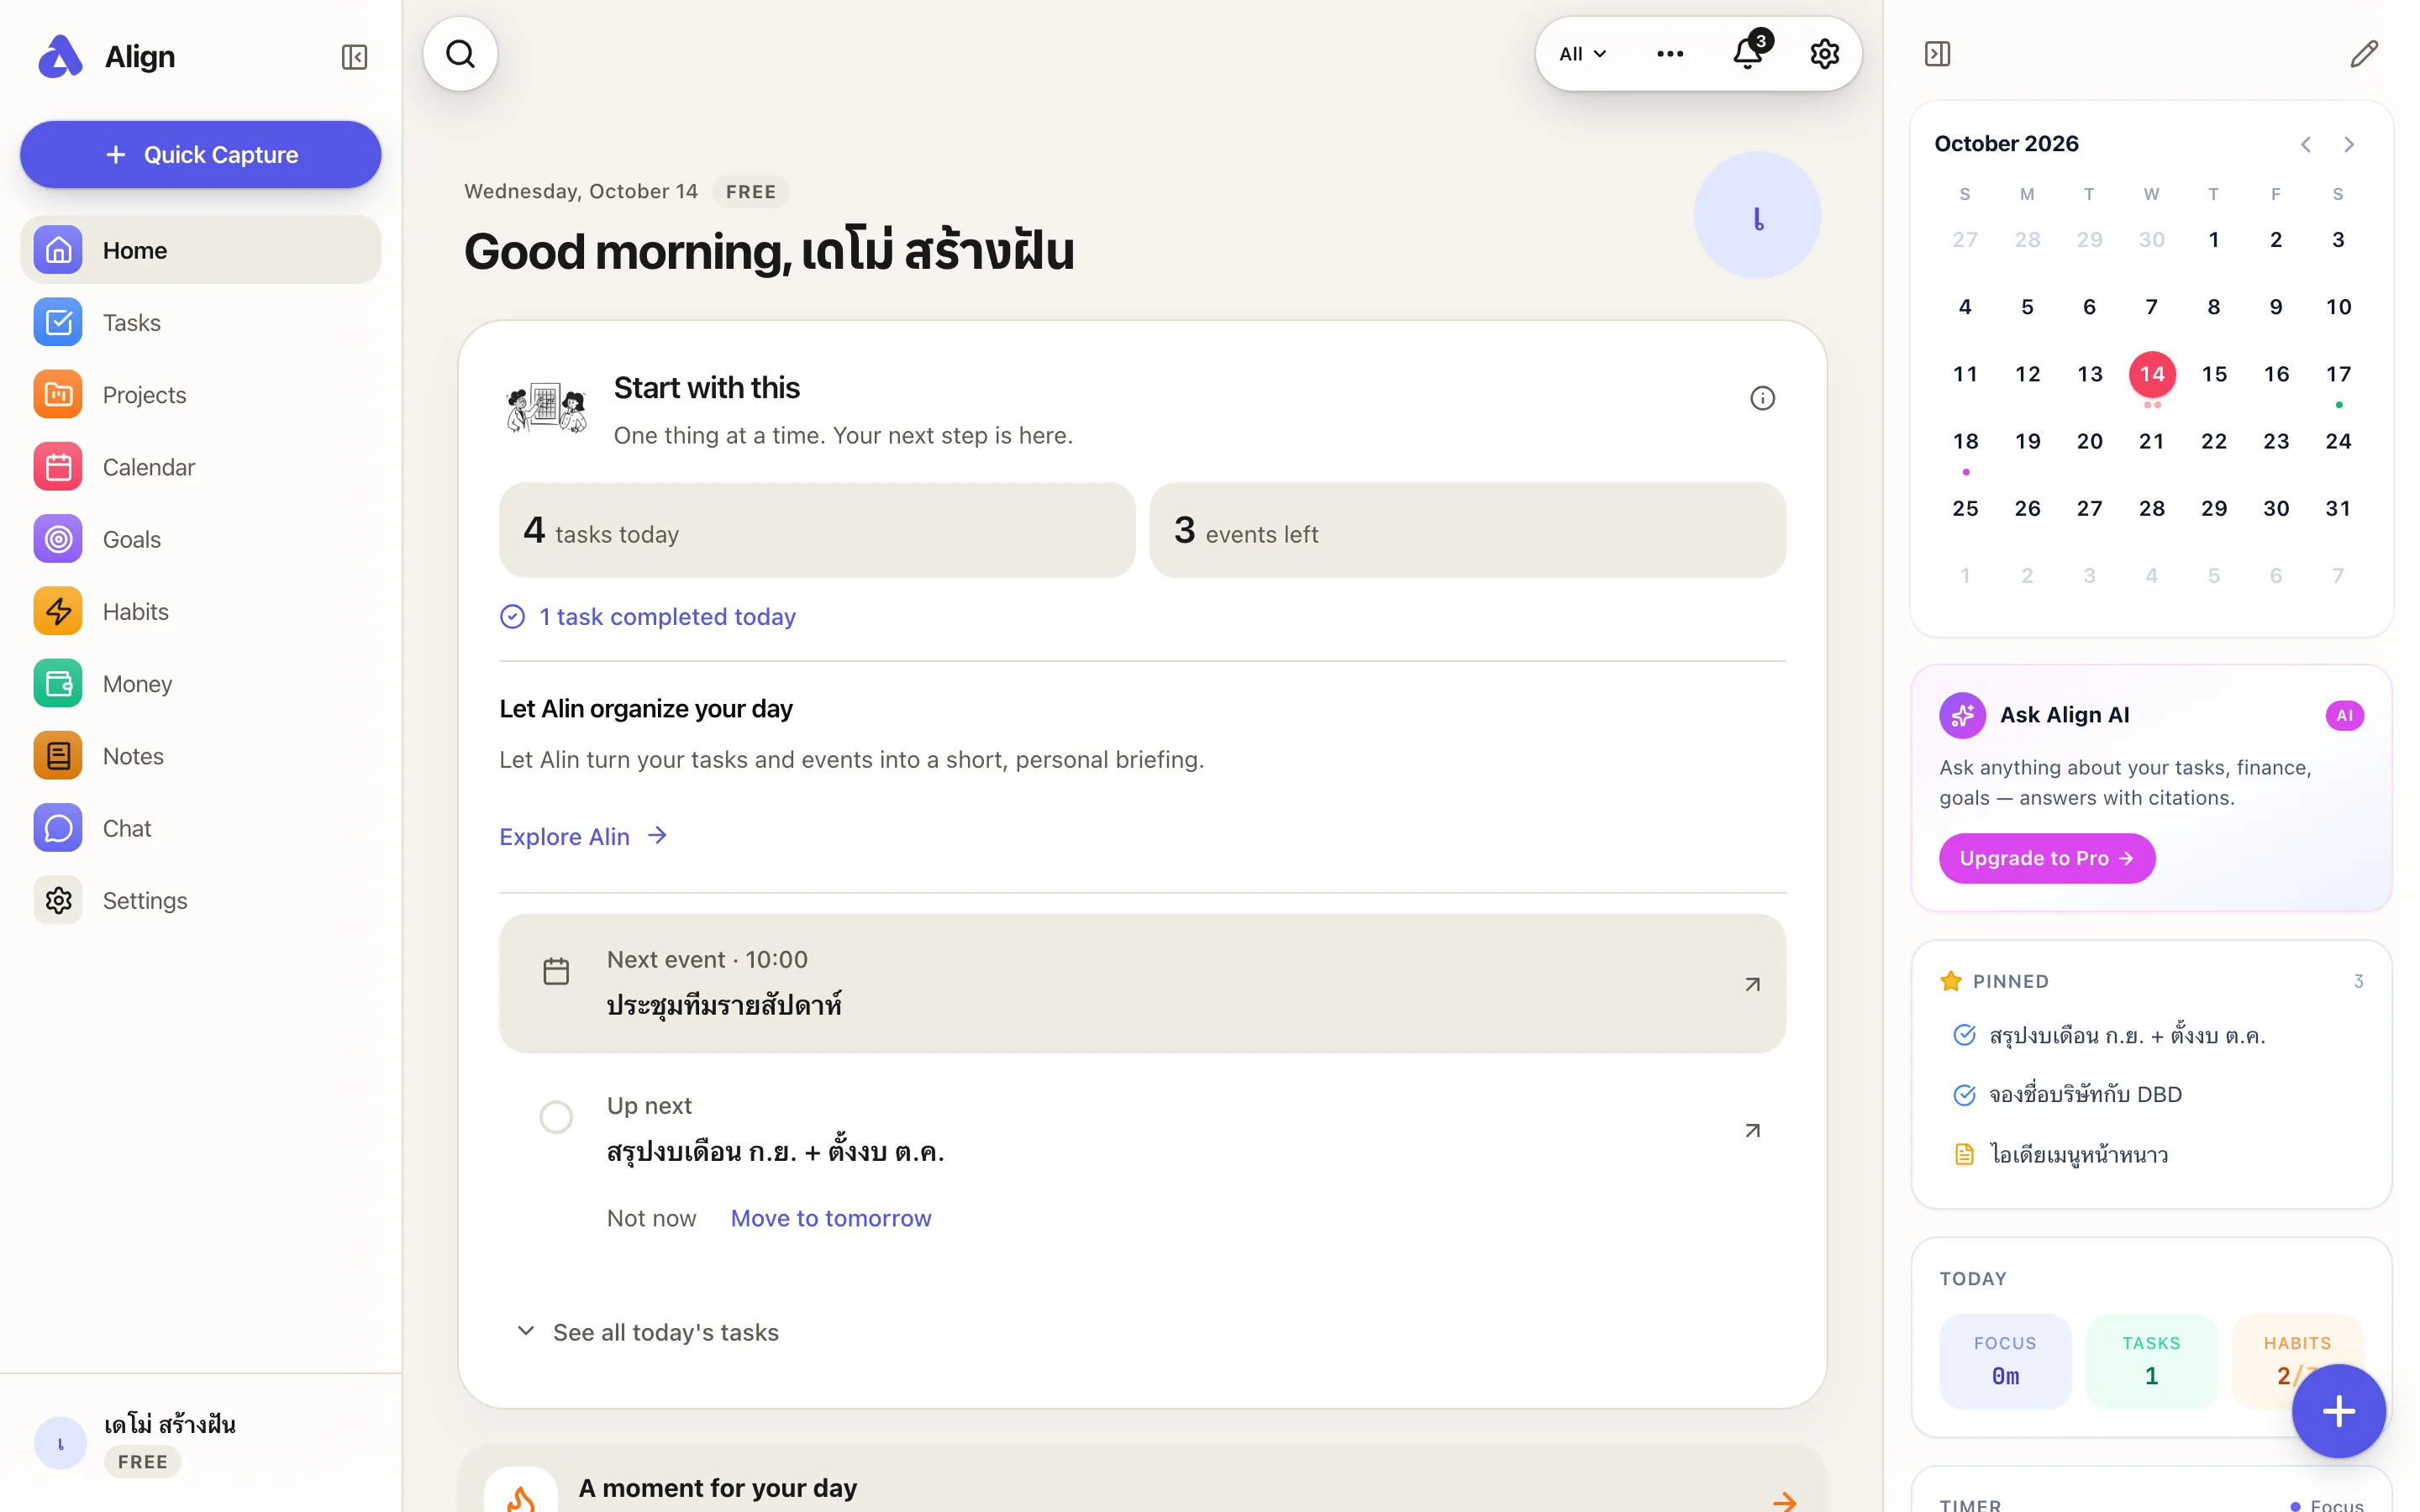Open Projects in the sidebar
2420x1512 pixels.
click(x=200, y=395)
